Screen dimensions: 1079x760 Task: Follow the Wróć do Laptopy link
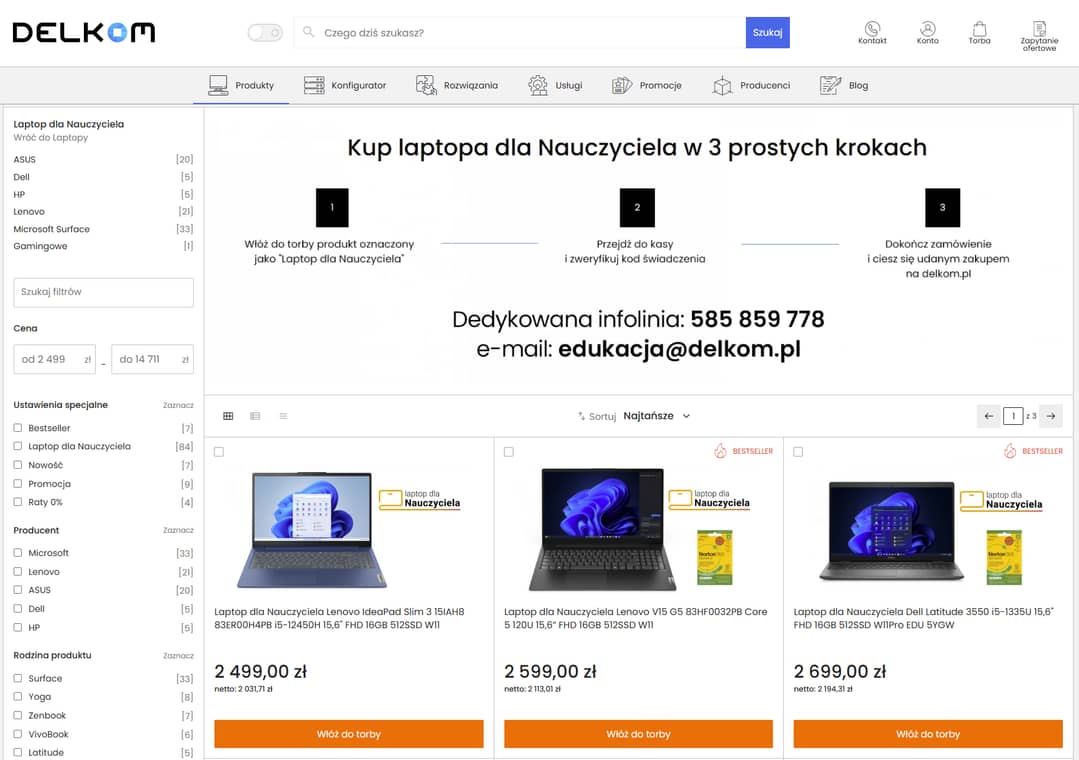[51, 138]
